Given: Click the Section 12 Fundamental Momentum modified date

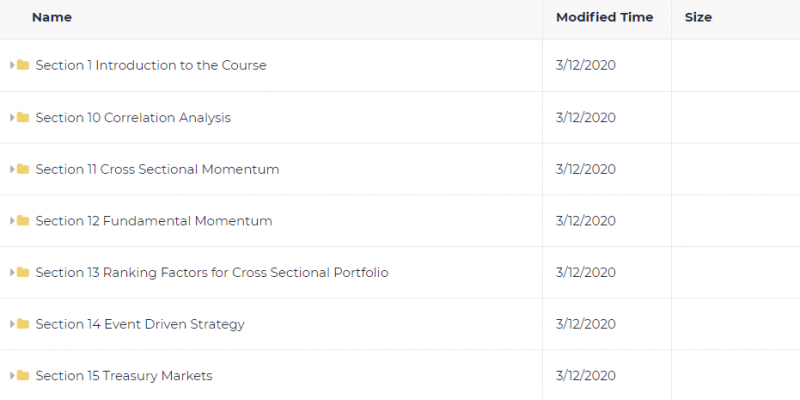Looking at the screenshot, I should 586,220.
